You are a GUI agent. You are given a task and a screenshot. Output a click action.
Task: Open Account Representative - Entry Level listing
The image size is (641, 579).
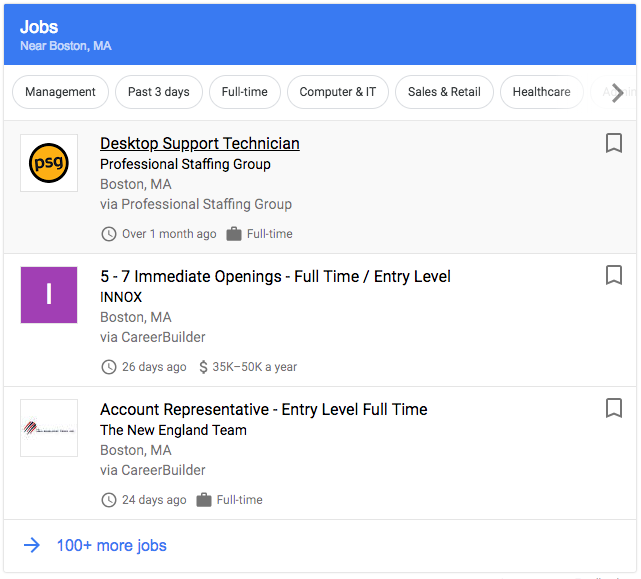coord(263,409)
